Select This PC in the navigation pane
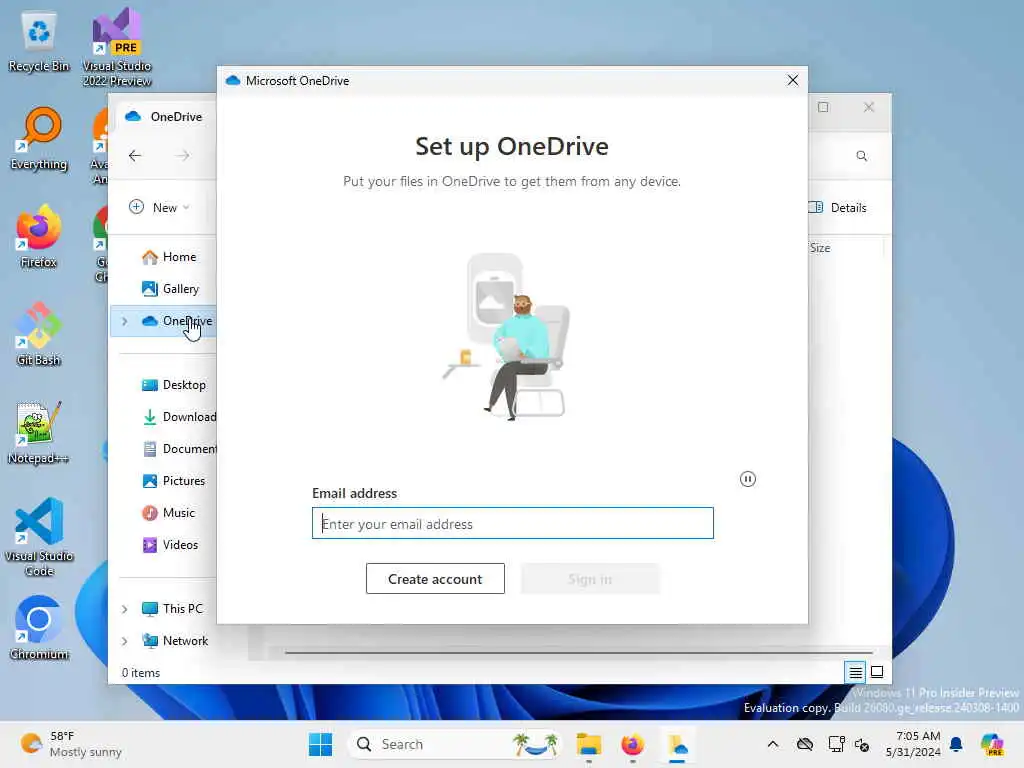The height and width of the screenshot is (768, 1024). tap(172, 609)
